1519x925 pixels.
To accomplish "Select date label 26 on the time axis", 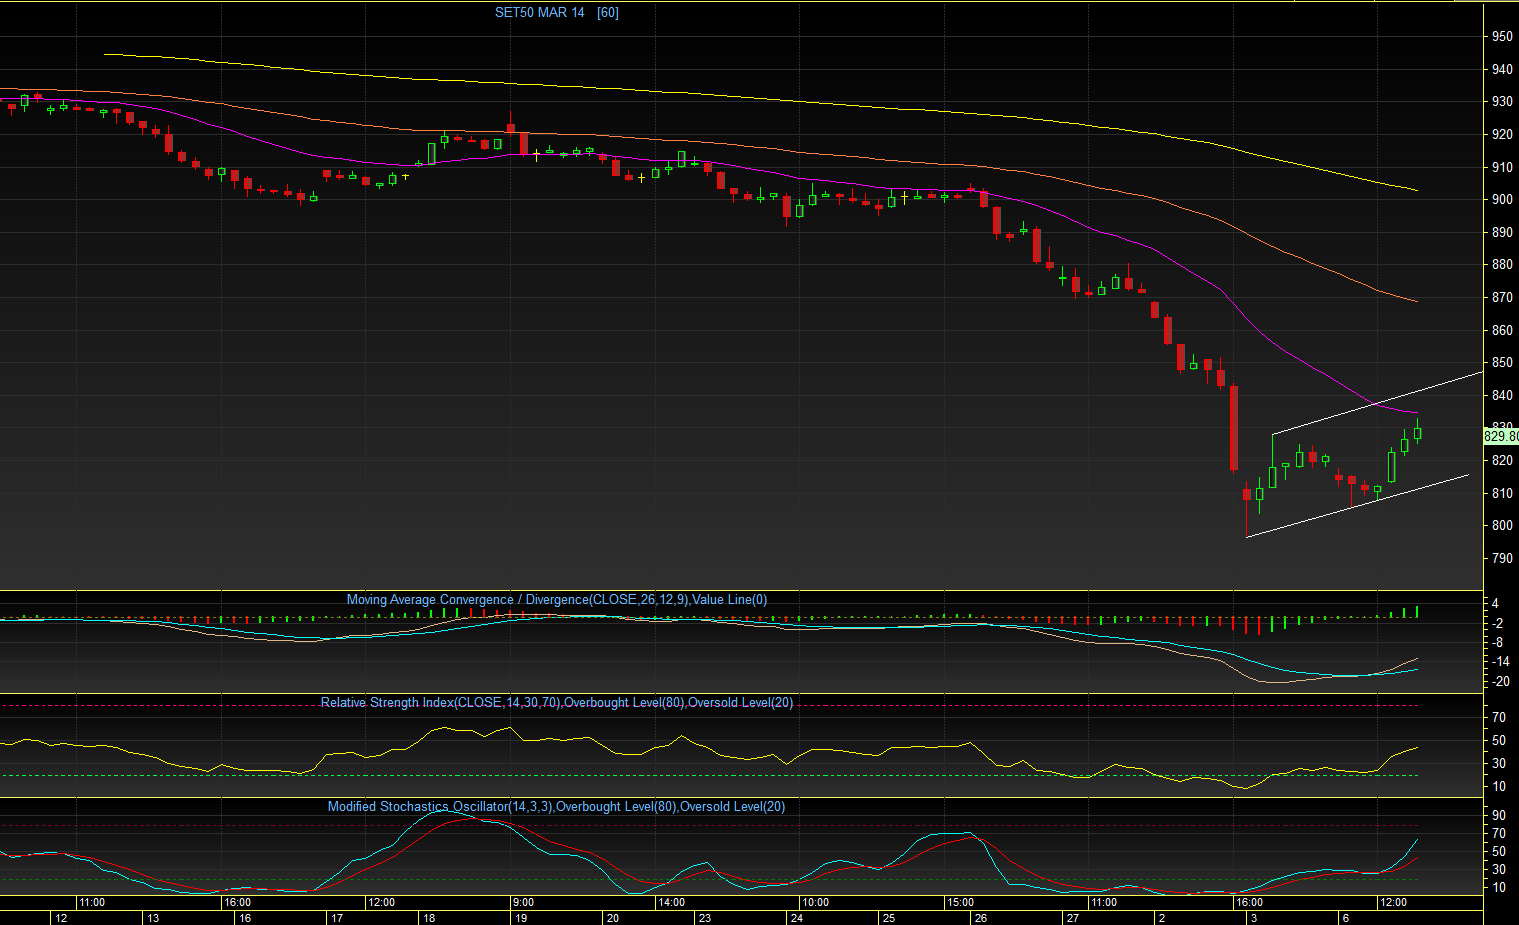I will 981,918.
